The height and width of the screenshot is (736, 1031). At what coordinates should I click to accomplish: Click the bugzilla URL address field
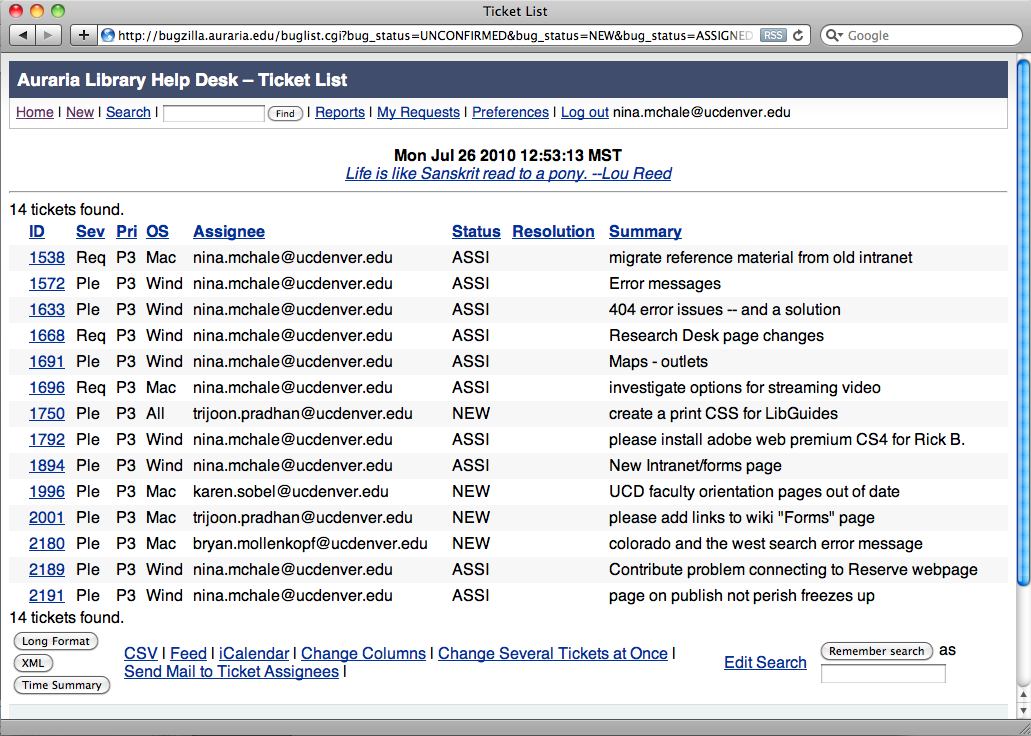pyautogui.click(x=435, y=35)
